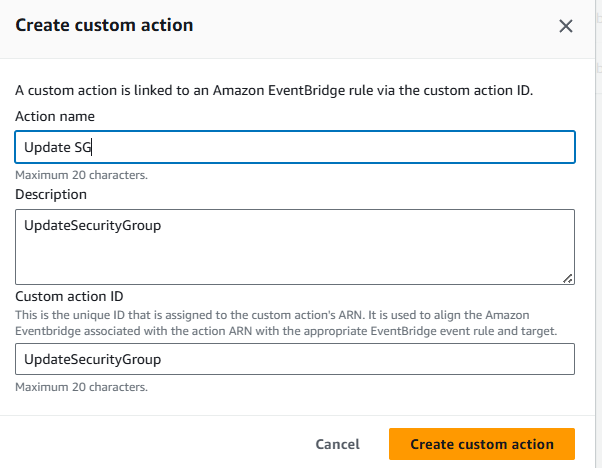Click the orange Create custom action button
The height and width of the screenshot is (468, 602).
(482, 444)
